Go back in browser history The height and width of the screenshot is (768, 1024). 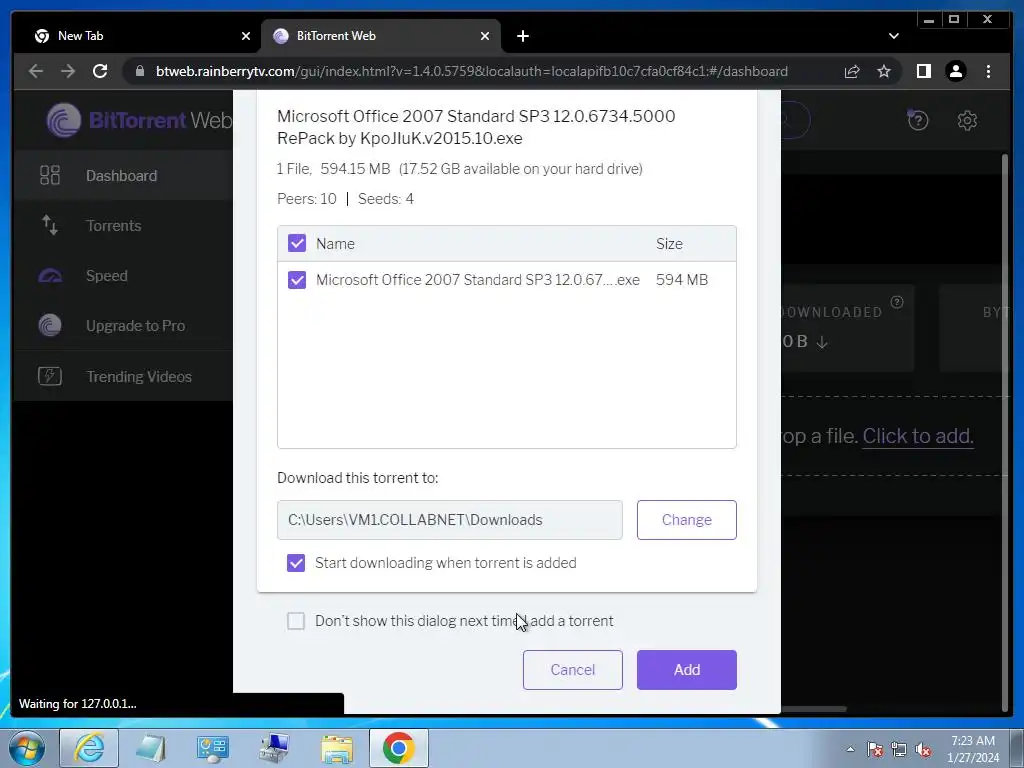pyautogui.click(x=36, y=71)
